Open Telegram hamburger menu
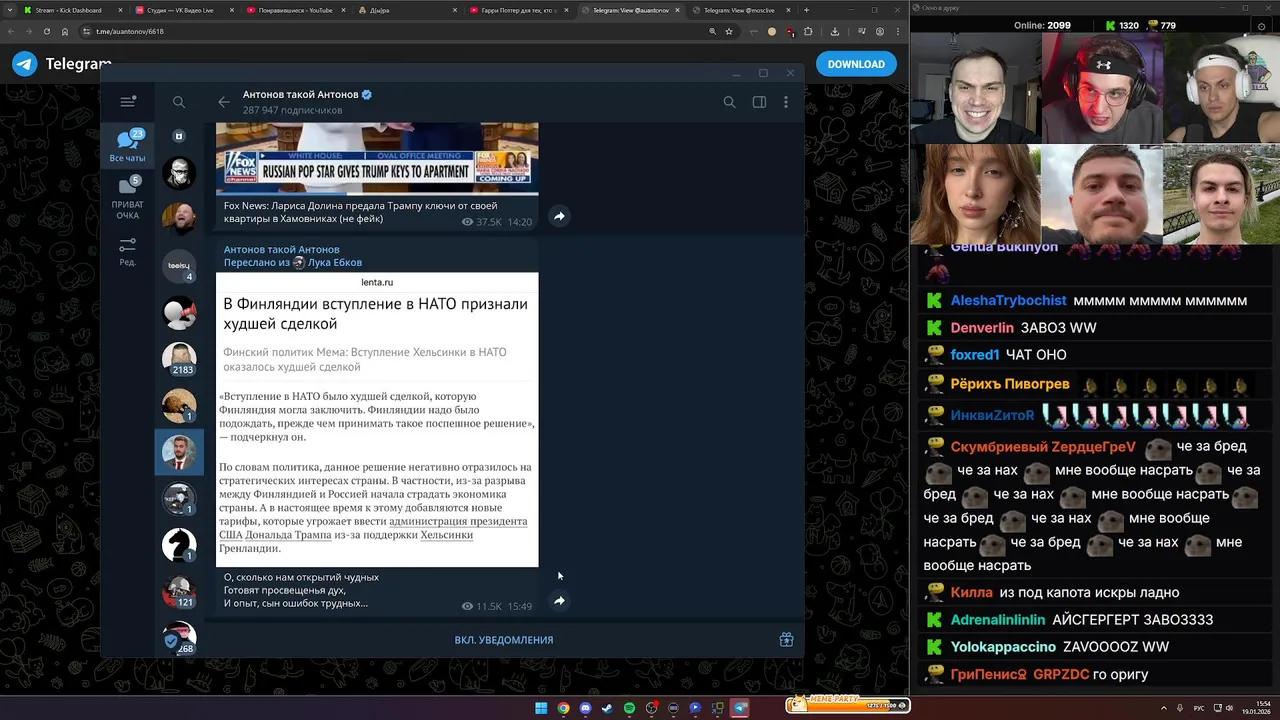 point(128,102)
